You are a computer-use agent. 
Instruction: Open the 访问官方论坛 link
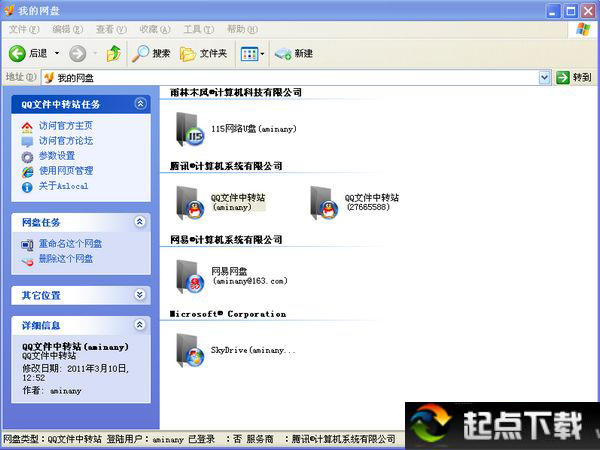[x=66, y=141]
